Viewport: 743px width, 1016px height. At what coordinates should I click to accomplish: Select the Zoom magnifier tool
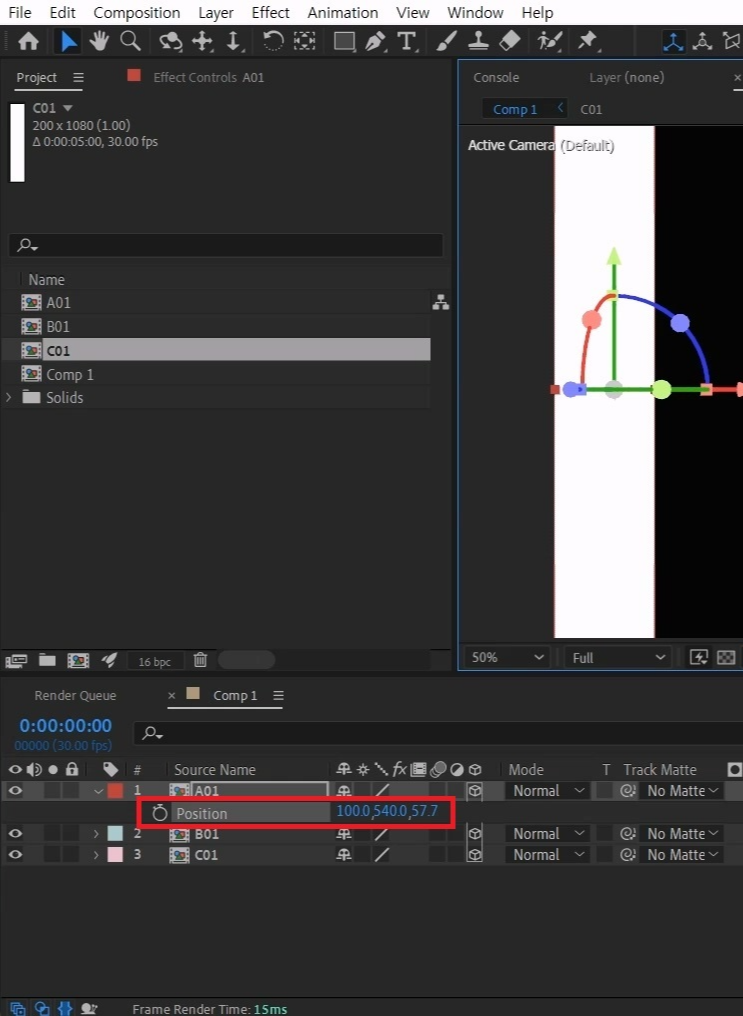[130, 41]
